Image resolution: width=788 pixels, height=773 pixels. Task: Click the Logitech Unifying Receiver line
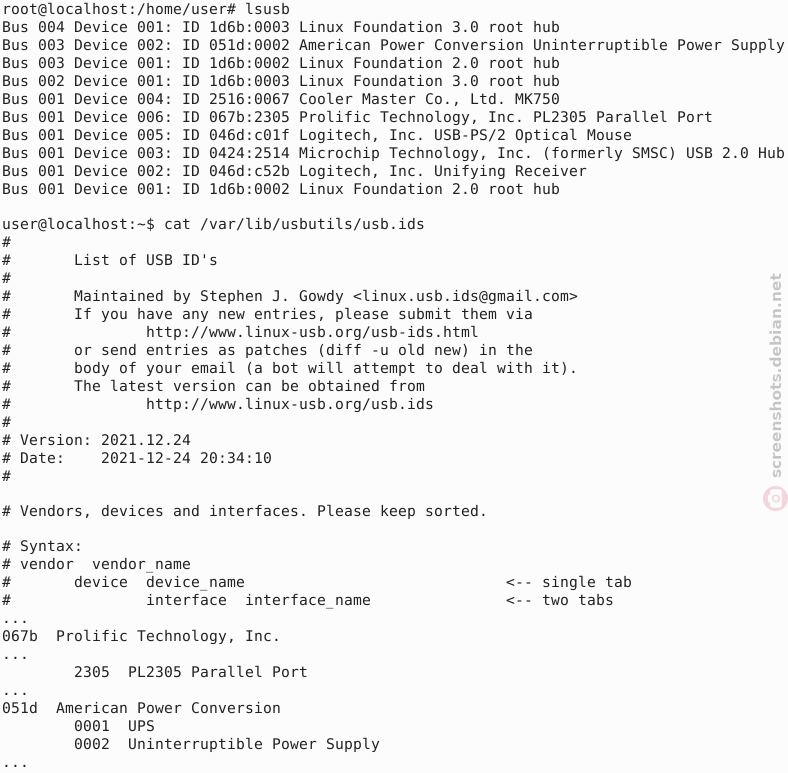click(x=294, y=171)
